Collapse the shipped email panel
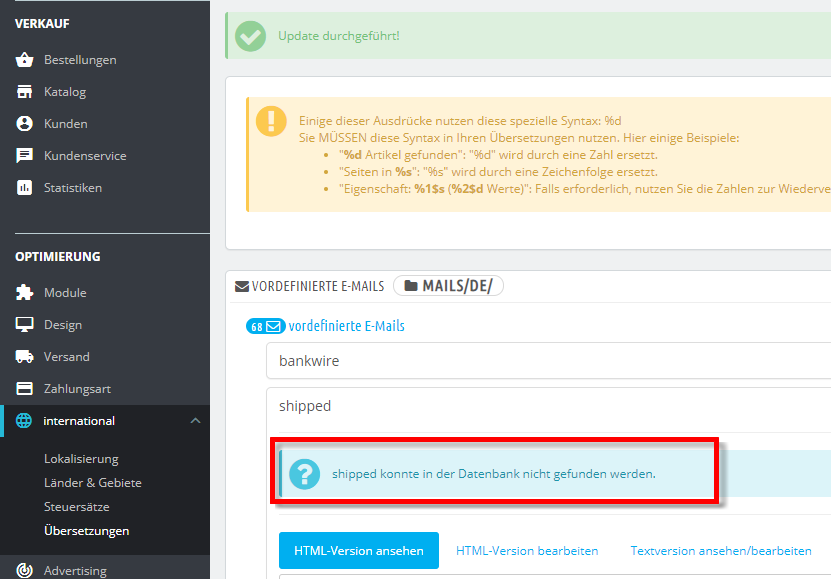The image size is (831, 579). point(549,406)
